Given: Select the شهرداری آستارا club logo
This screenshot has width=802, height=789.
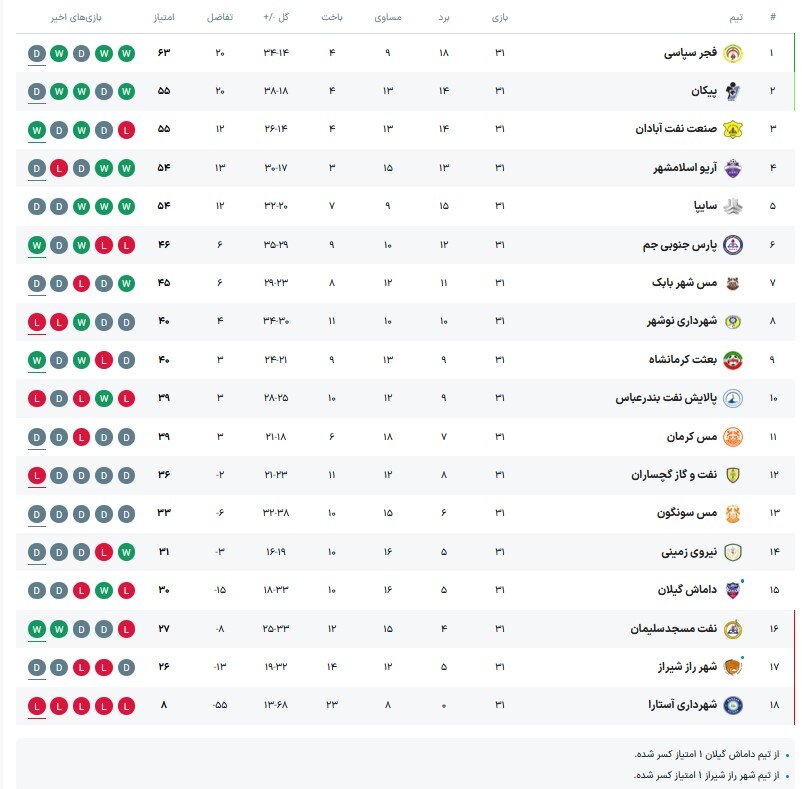Looking at the screenshot, I should (x=733, y=705).
